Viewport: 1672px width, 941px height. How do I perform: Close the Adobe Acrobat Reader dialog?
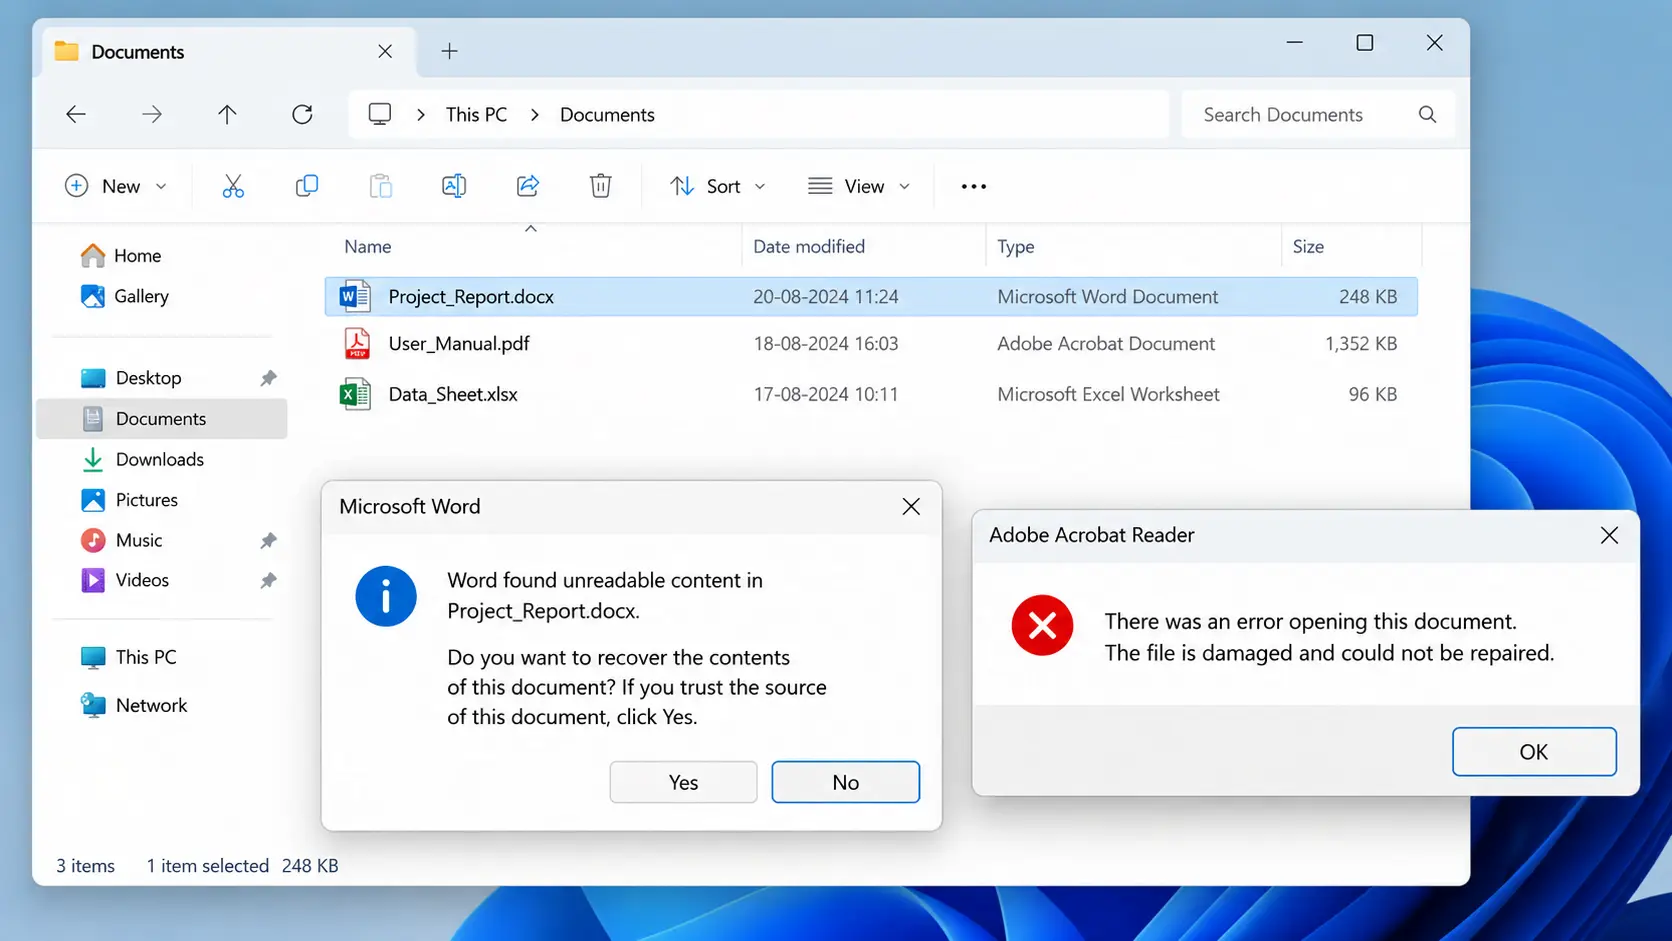coord(1609,535)
